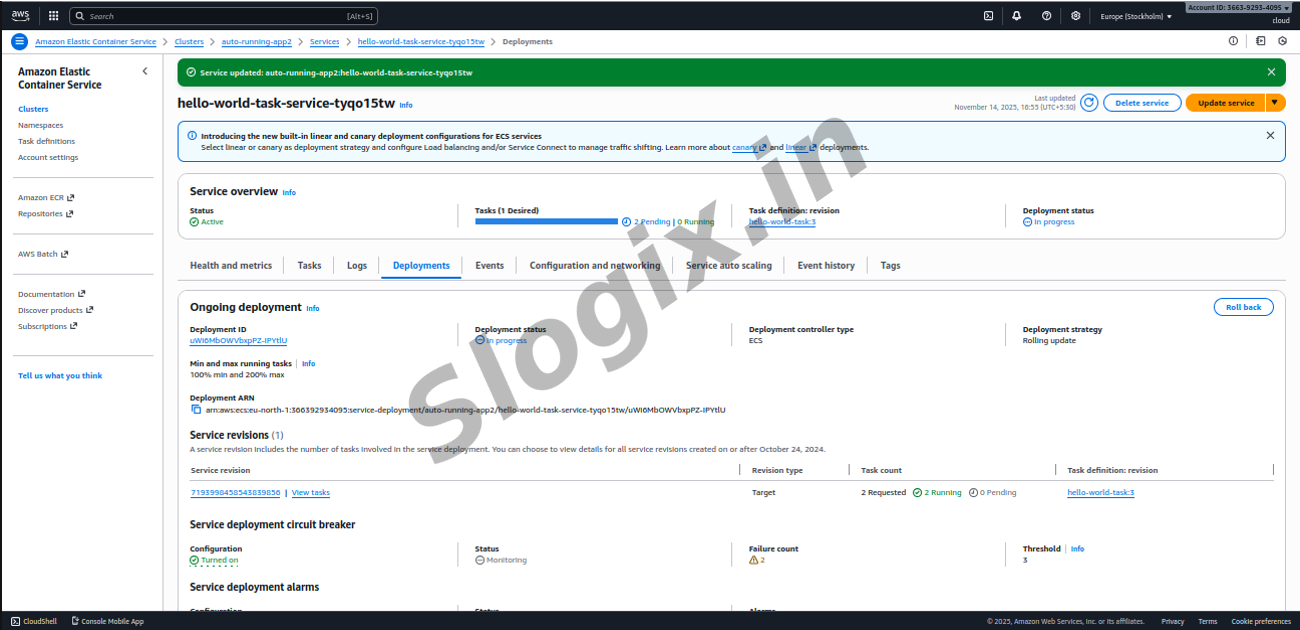
Task: Open the Europe (Stockholm) region dropdown
Action: [x=1136, y=16]
